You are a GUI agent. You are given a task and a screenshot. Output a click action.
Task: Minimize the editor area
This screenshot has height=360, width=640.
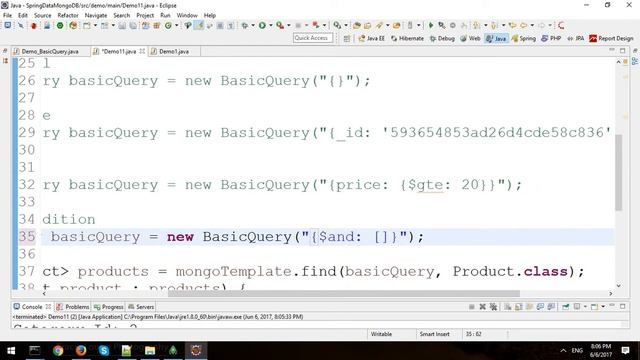(611, 50)
